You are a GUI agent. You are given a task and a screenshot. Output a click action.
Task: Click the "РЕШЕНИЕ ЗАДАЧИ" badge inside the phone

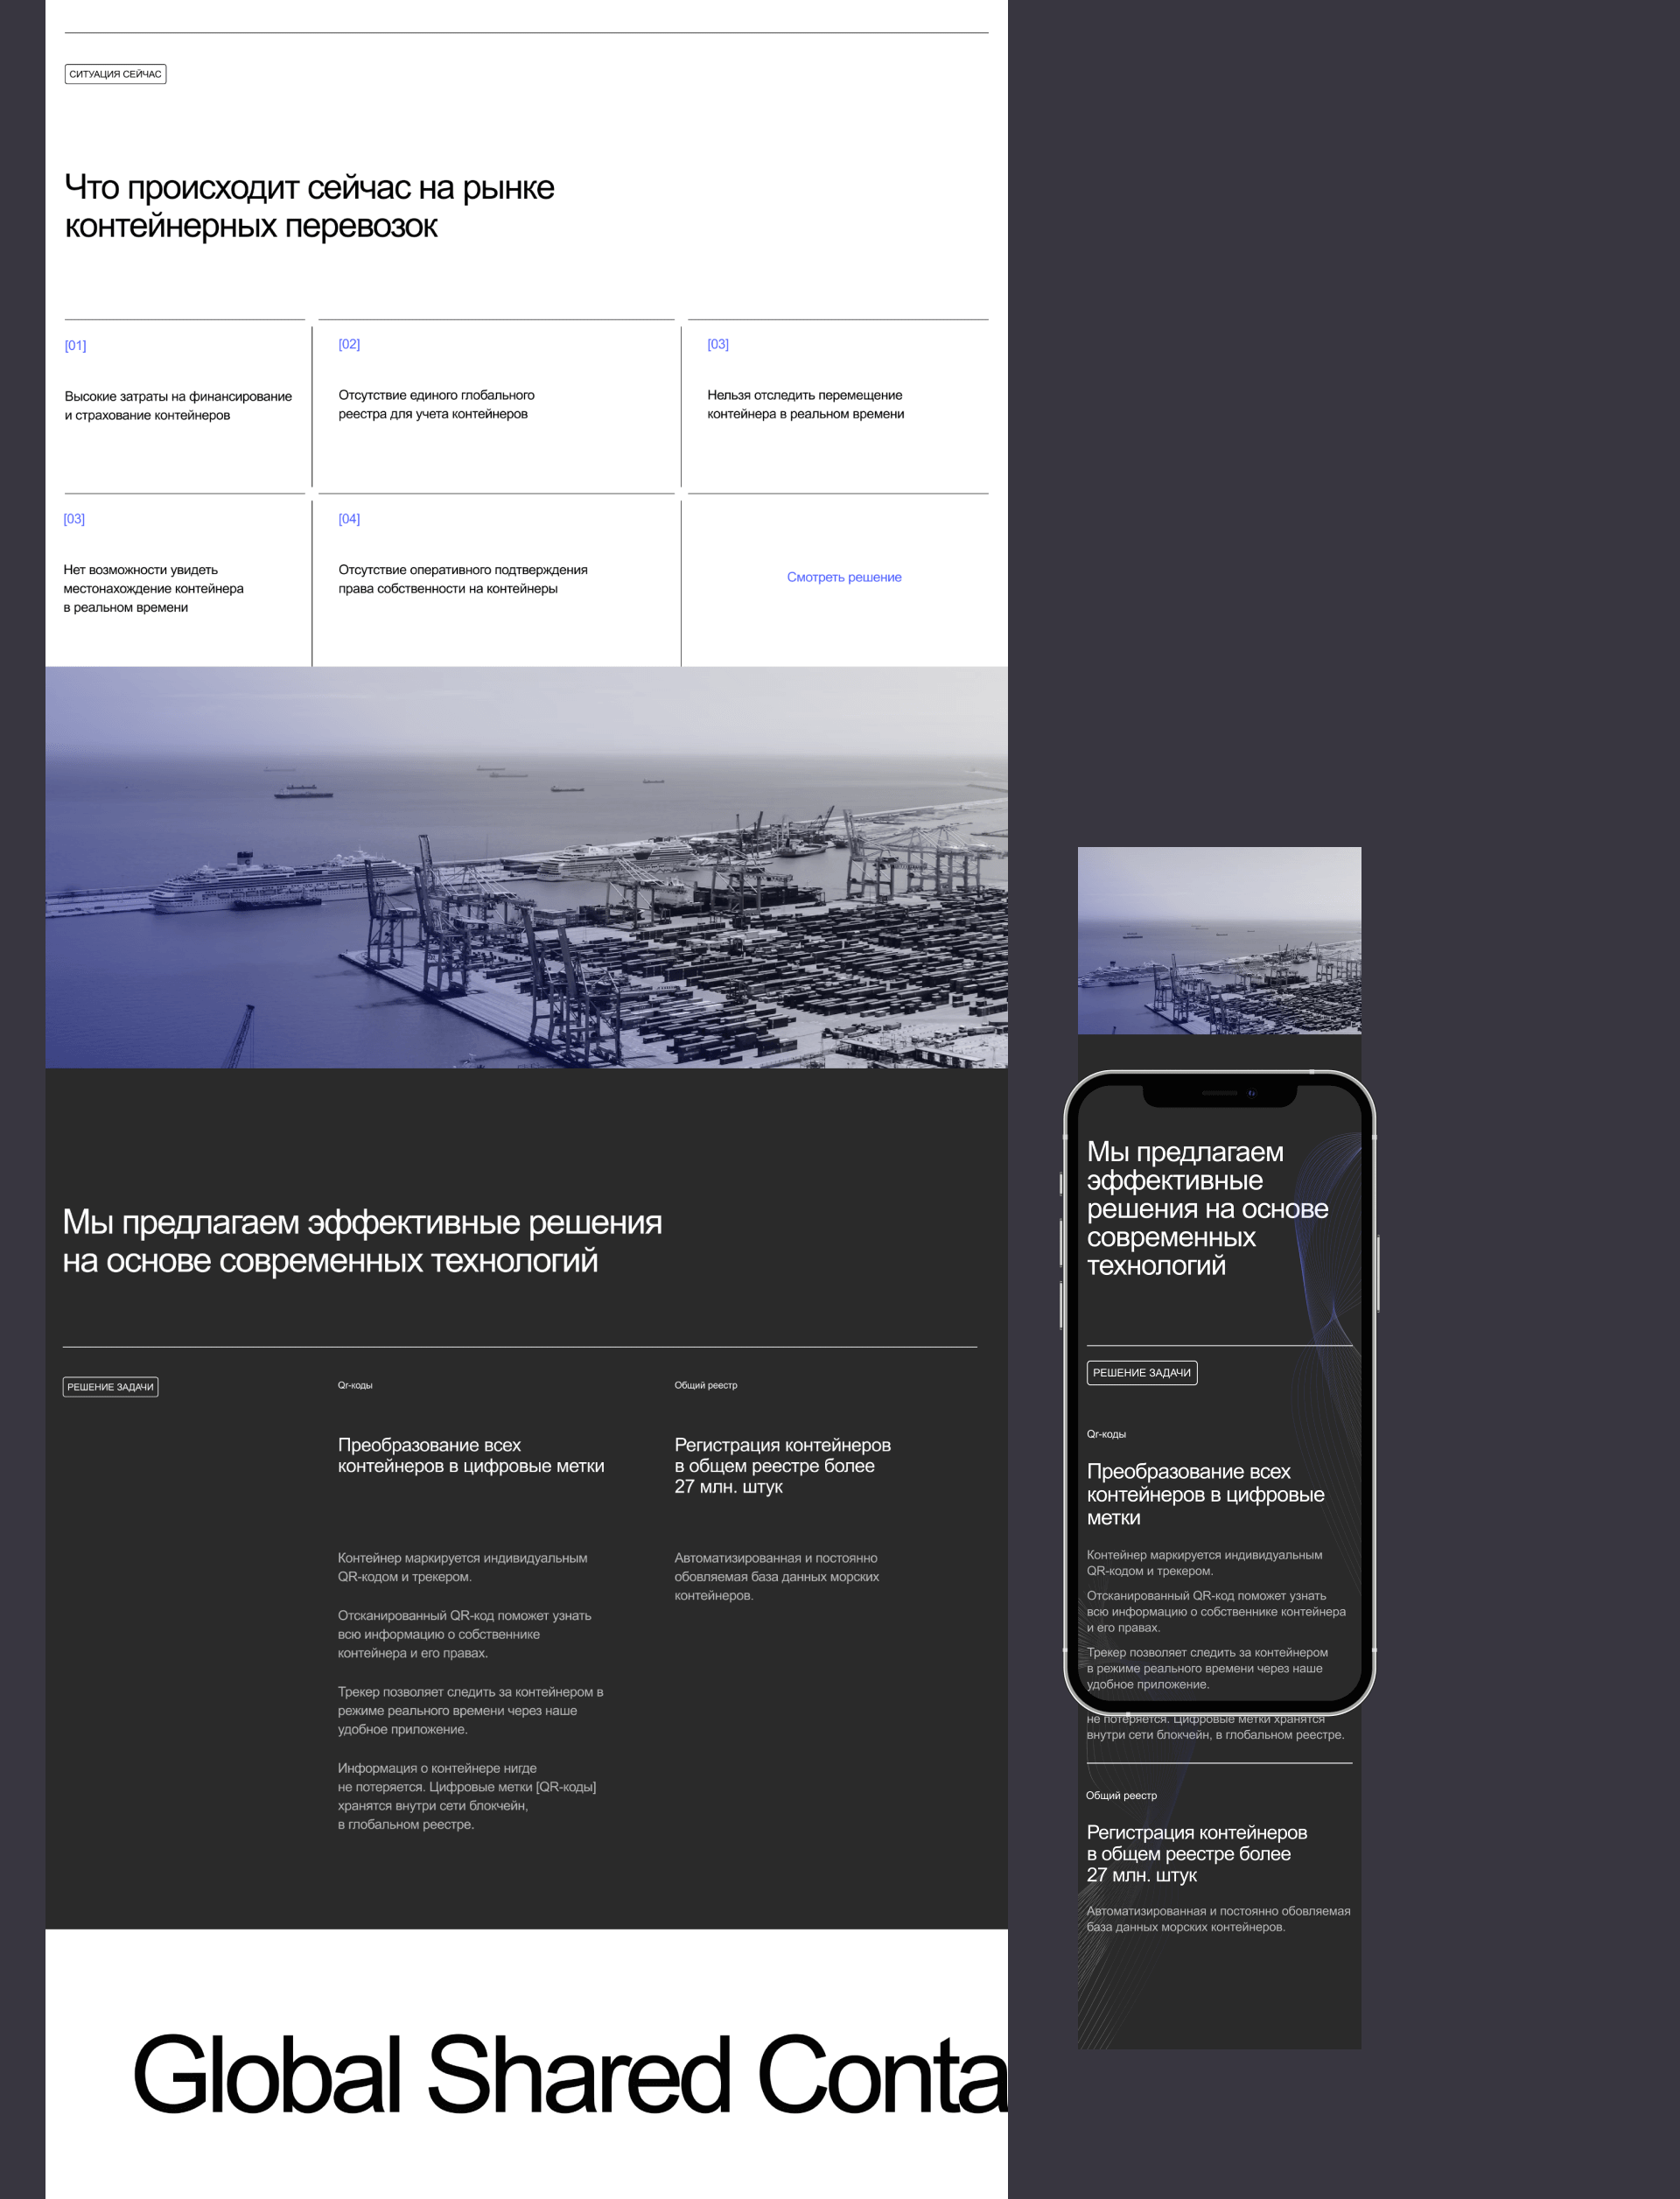[x=1141, y=1373]
